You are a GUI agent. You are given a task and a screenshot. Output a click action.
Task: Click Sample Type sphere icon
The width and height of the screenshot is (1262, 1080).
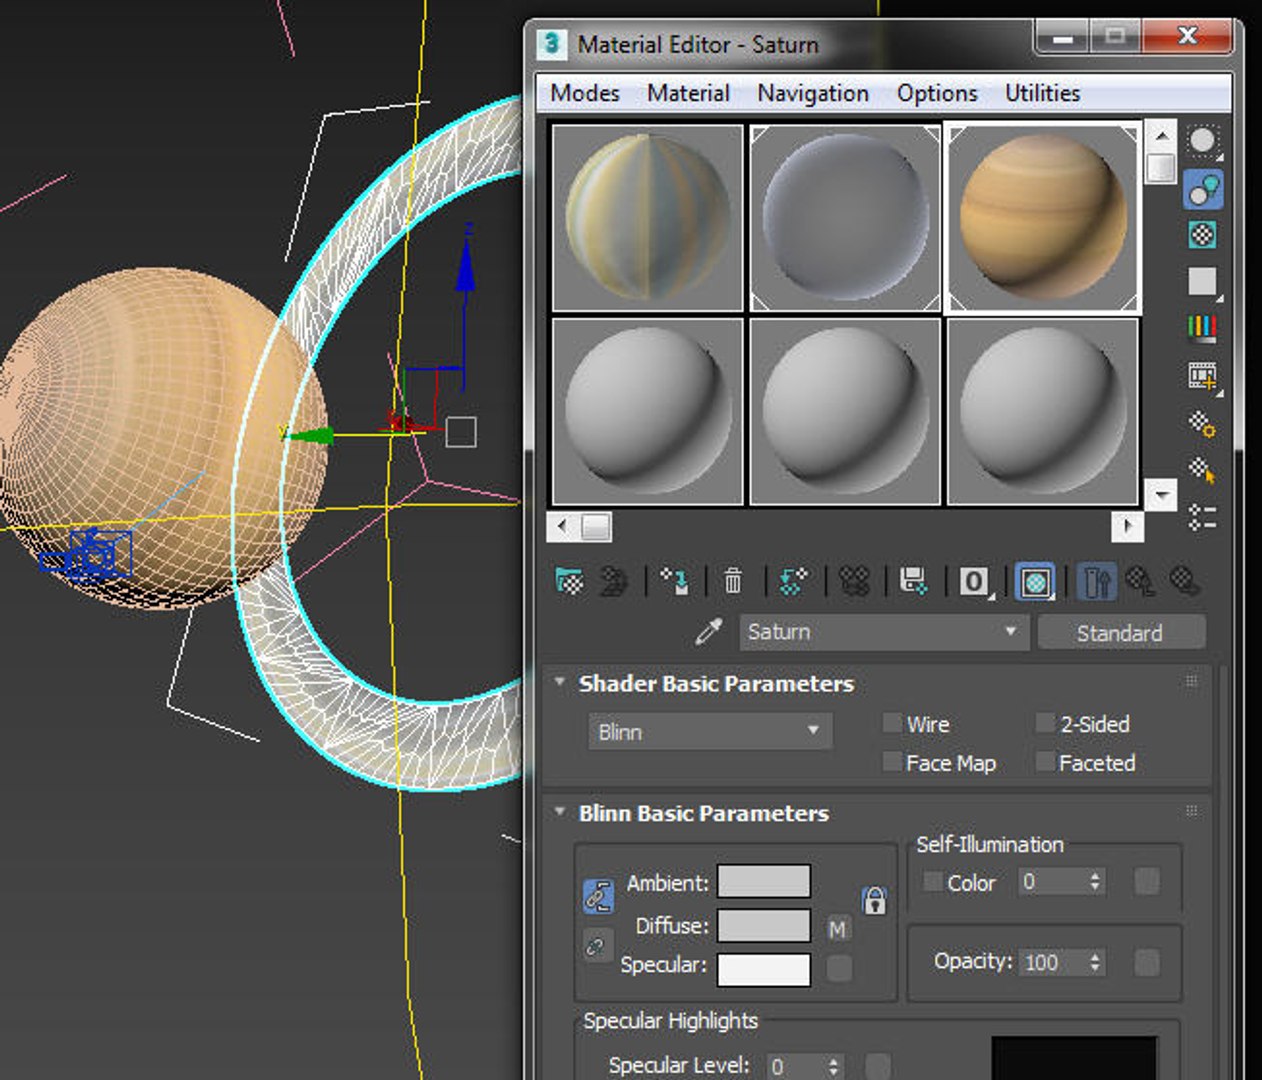point(1203,142)
